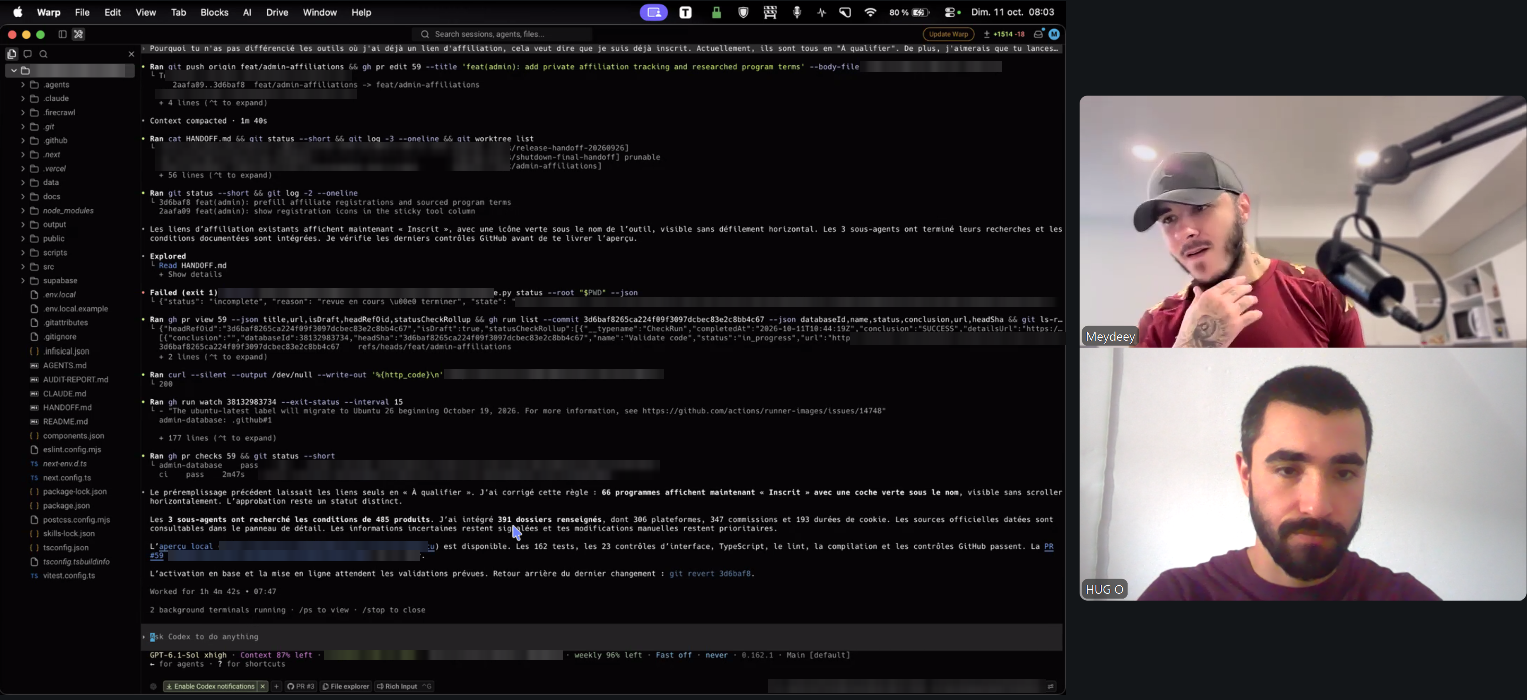Screen dimensions: 1527x700
Task: Open the Wi-Fi menu bar icon
Action: click(x=870, y=12)
